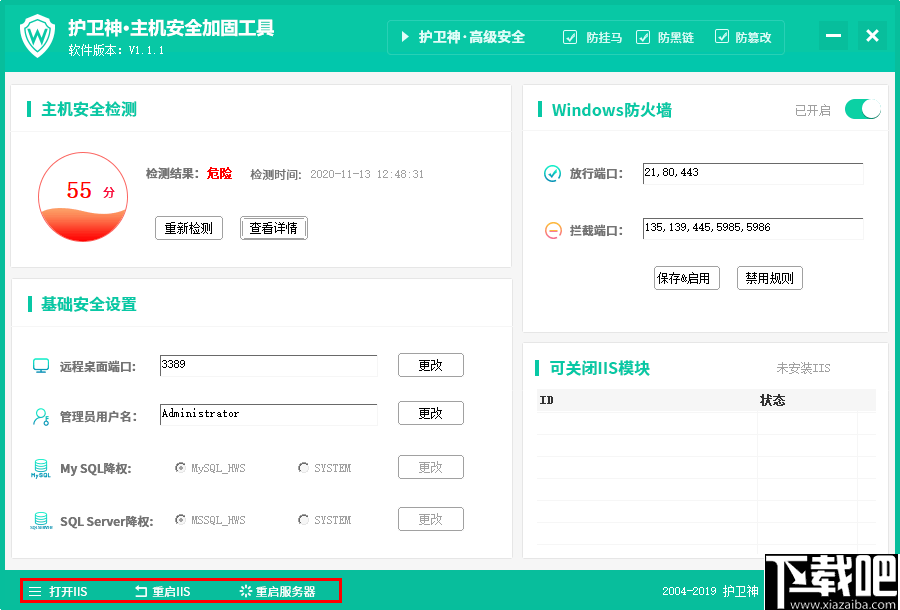
Task: Click the 重新检测 button
Action: point(188,227)
